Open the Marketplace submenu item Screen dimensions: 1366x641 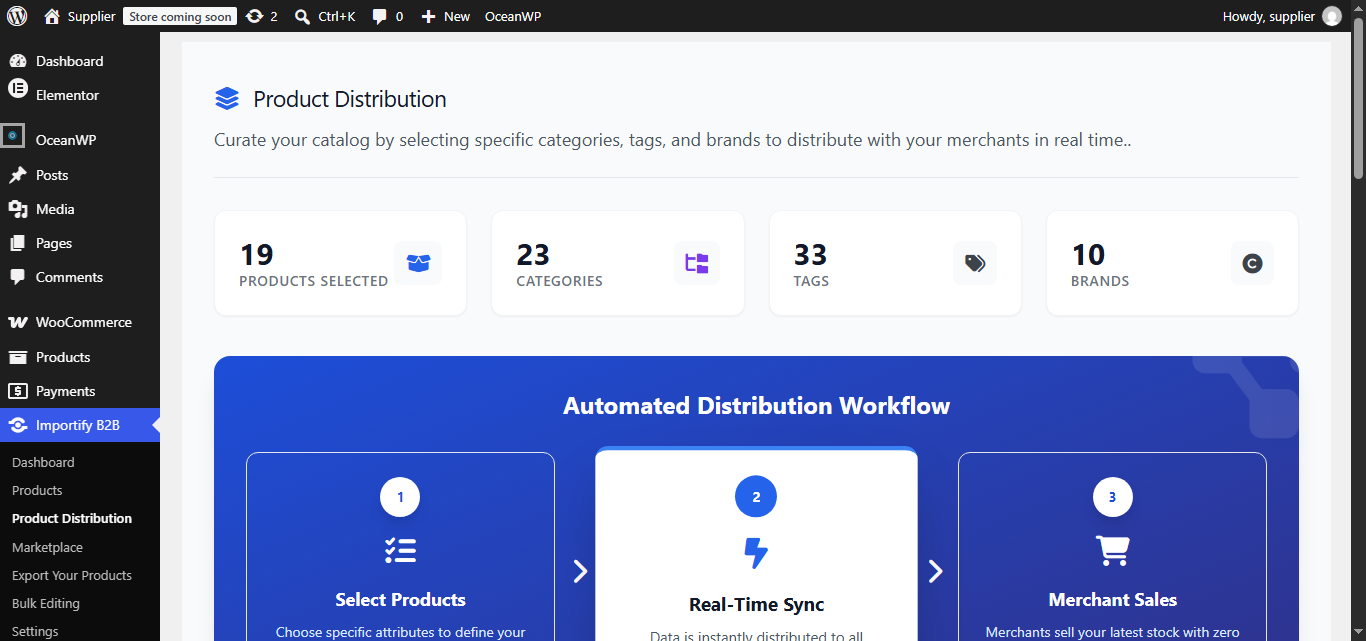click(x=47, y=547)
